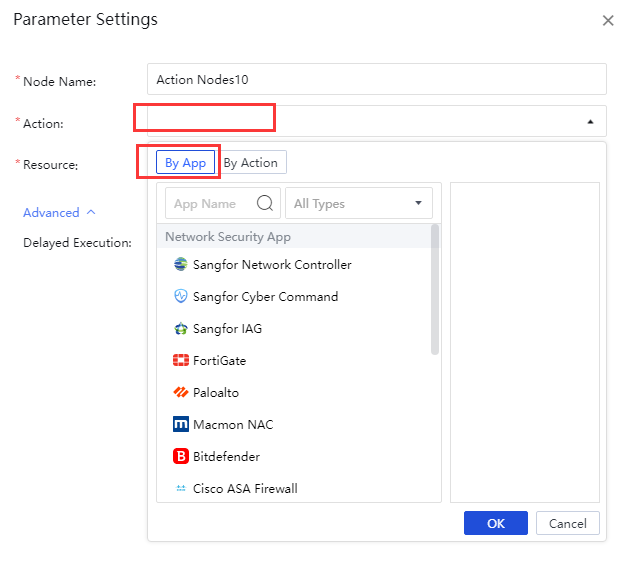Click the Cancel button
Image resolution: width=627 pixels, height=561 pixels.
click(567, 523)
